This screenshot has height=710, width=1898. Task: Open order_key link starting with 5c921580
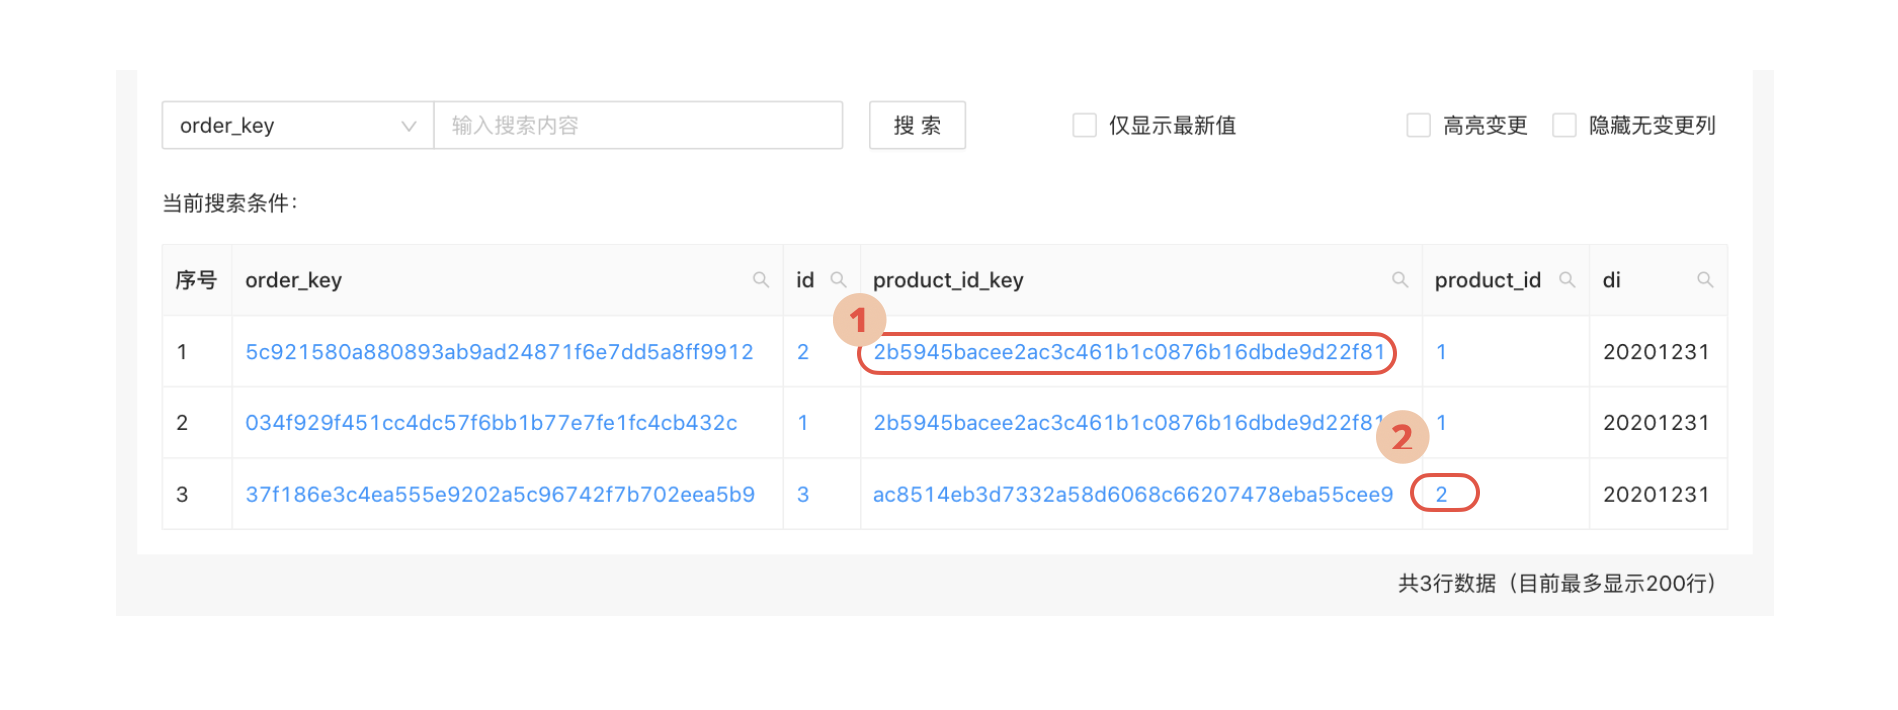point(499,352)
